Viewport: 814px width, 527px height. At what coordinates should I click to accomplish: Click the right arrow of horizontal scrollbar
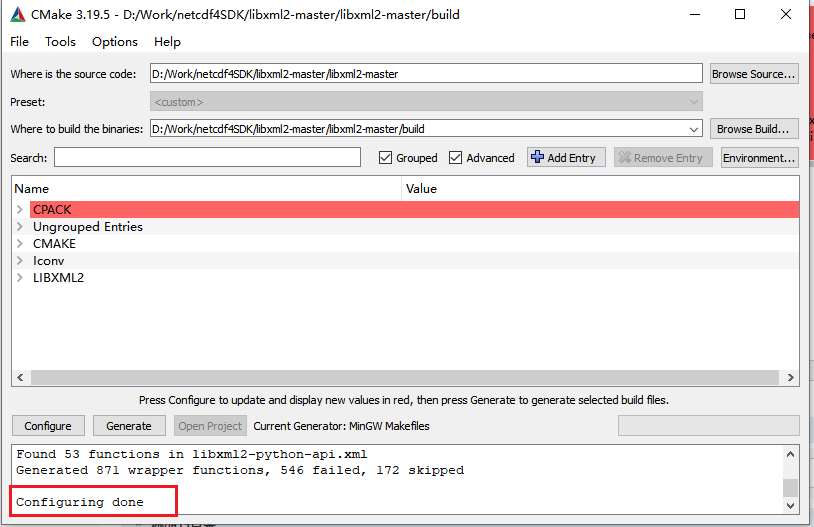coord(790,377)
